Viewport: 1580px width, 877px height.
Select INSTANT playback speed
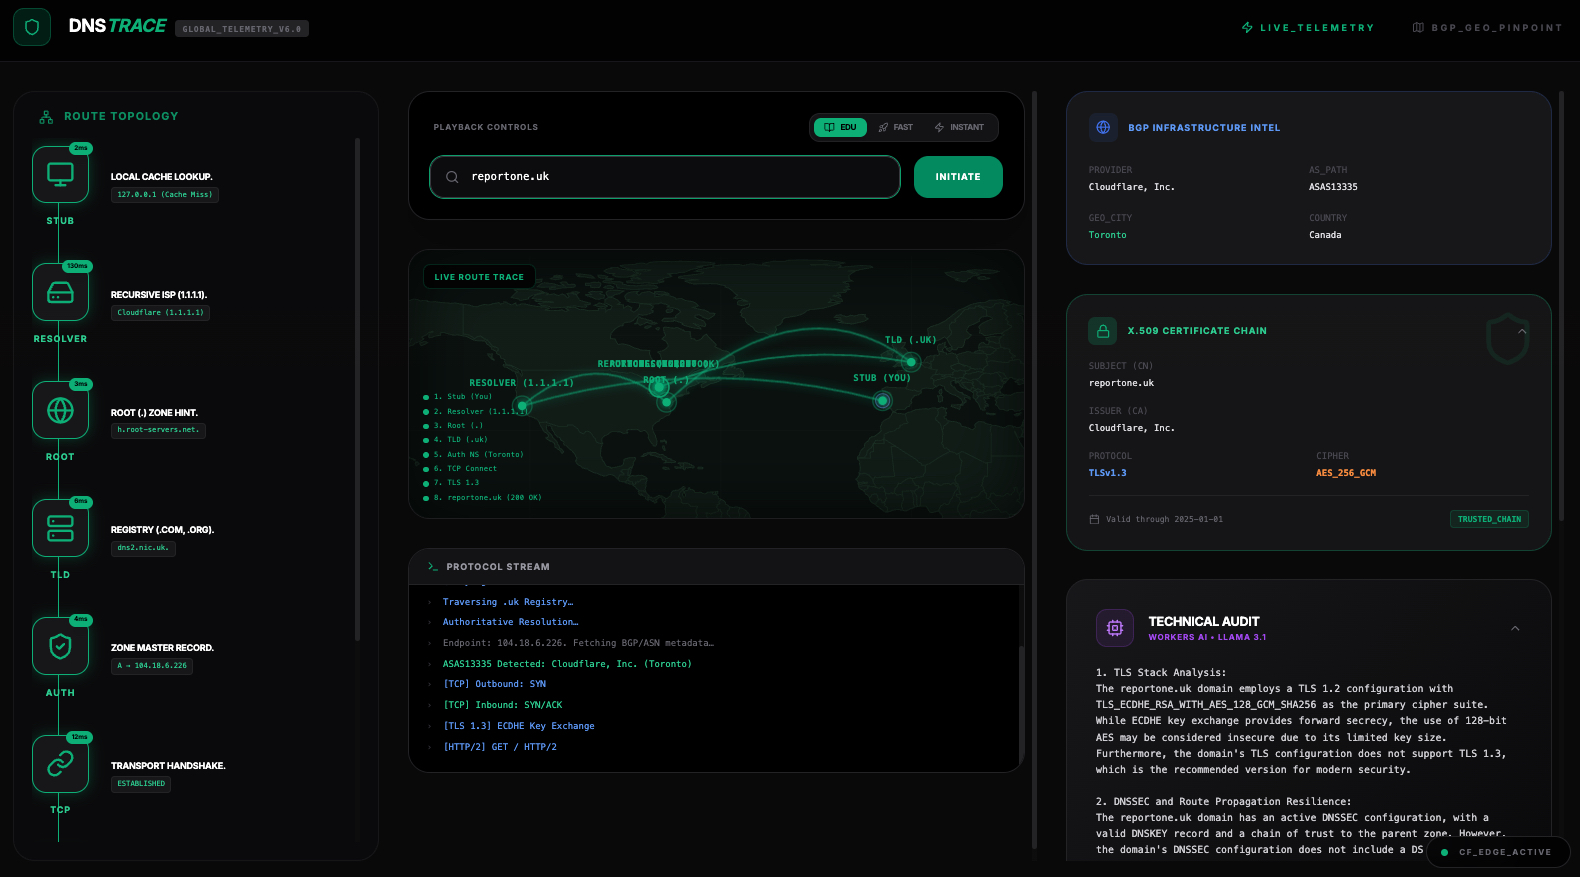[x=959, y=127]
